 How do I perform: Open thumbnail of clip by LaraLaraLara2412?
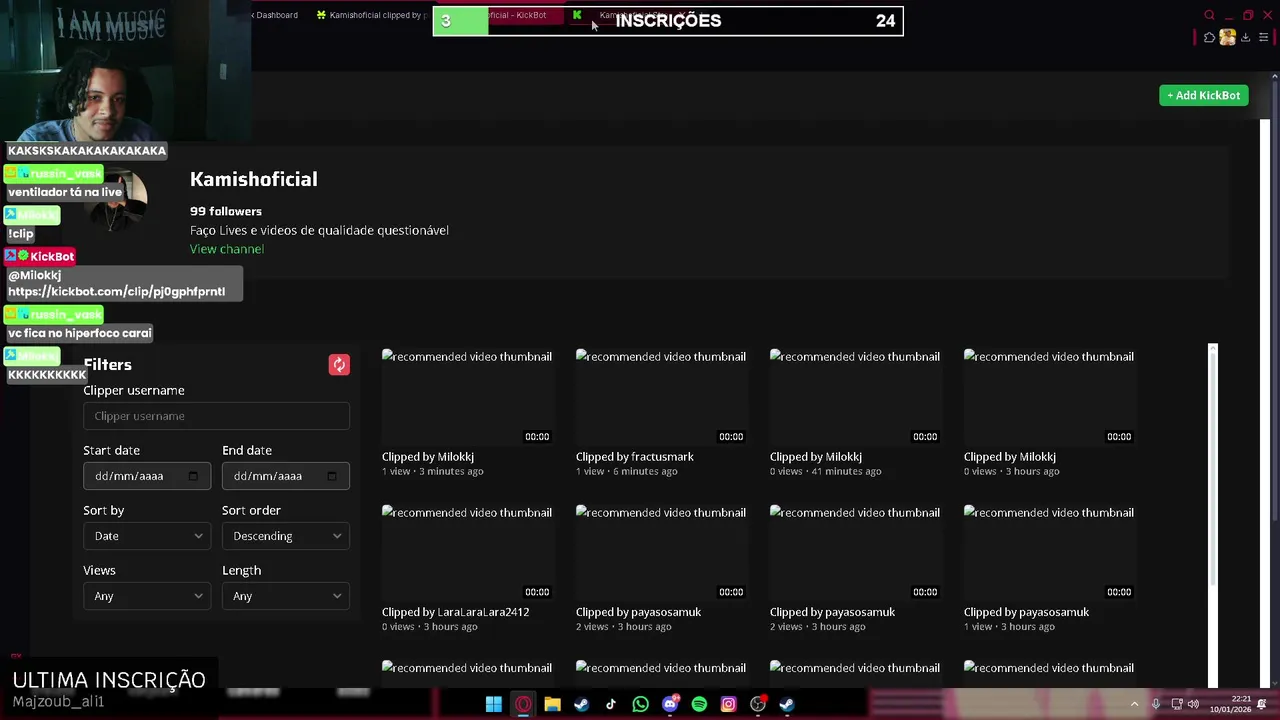coord(467,552)
